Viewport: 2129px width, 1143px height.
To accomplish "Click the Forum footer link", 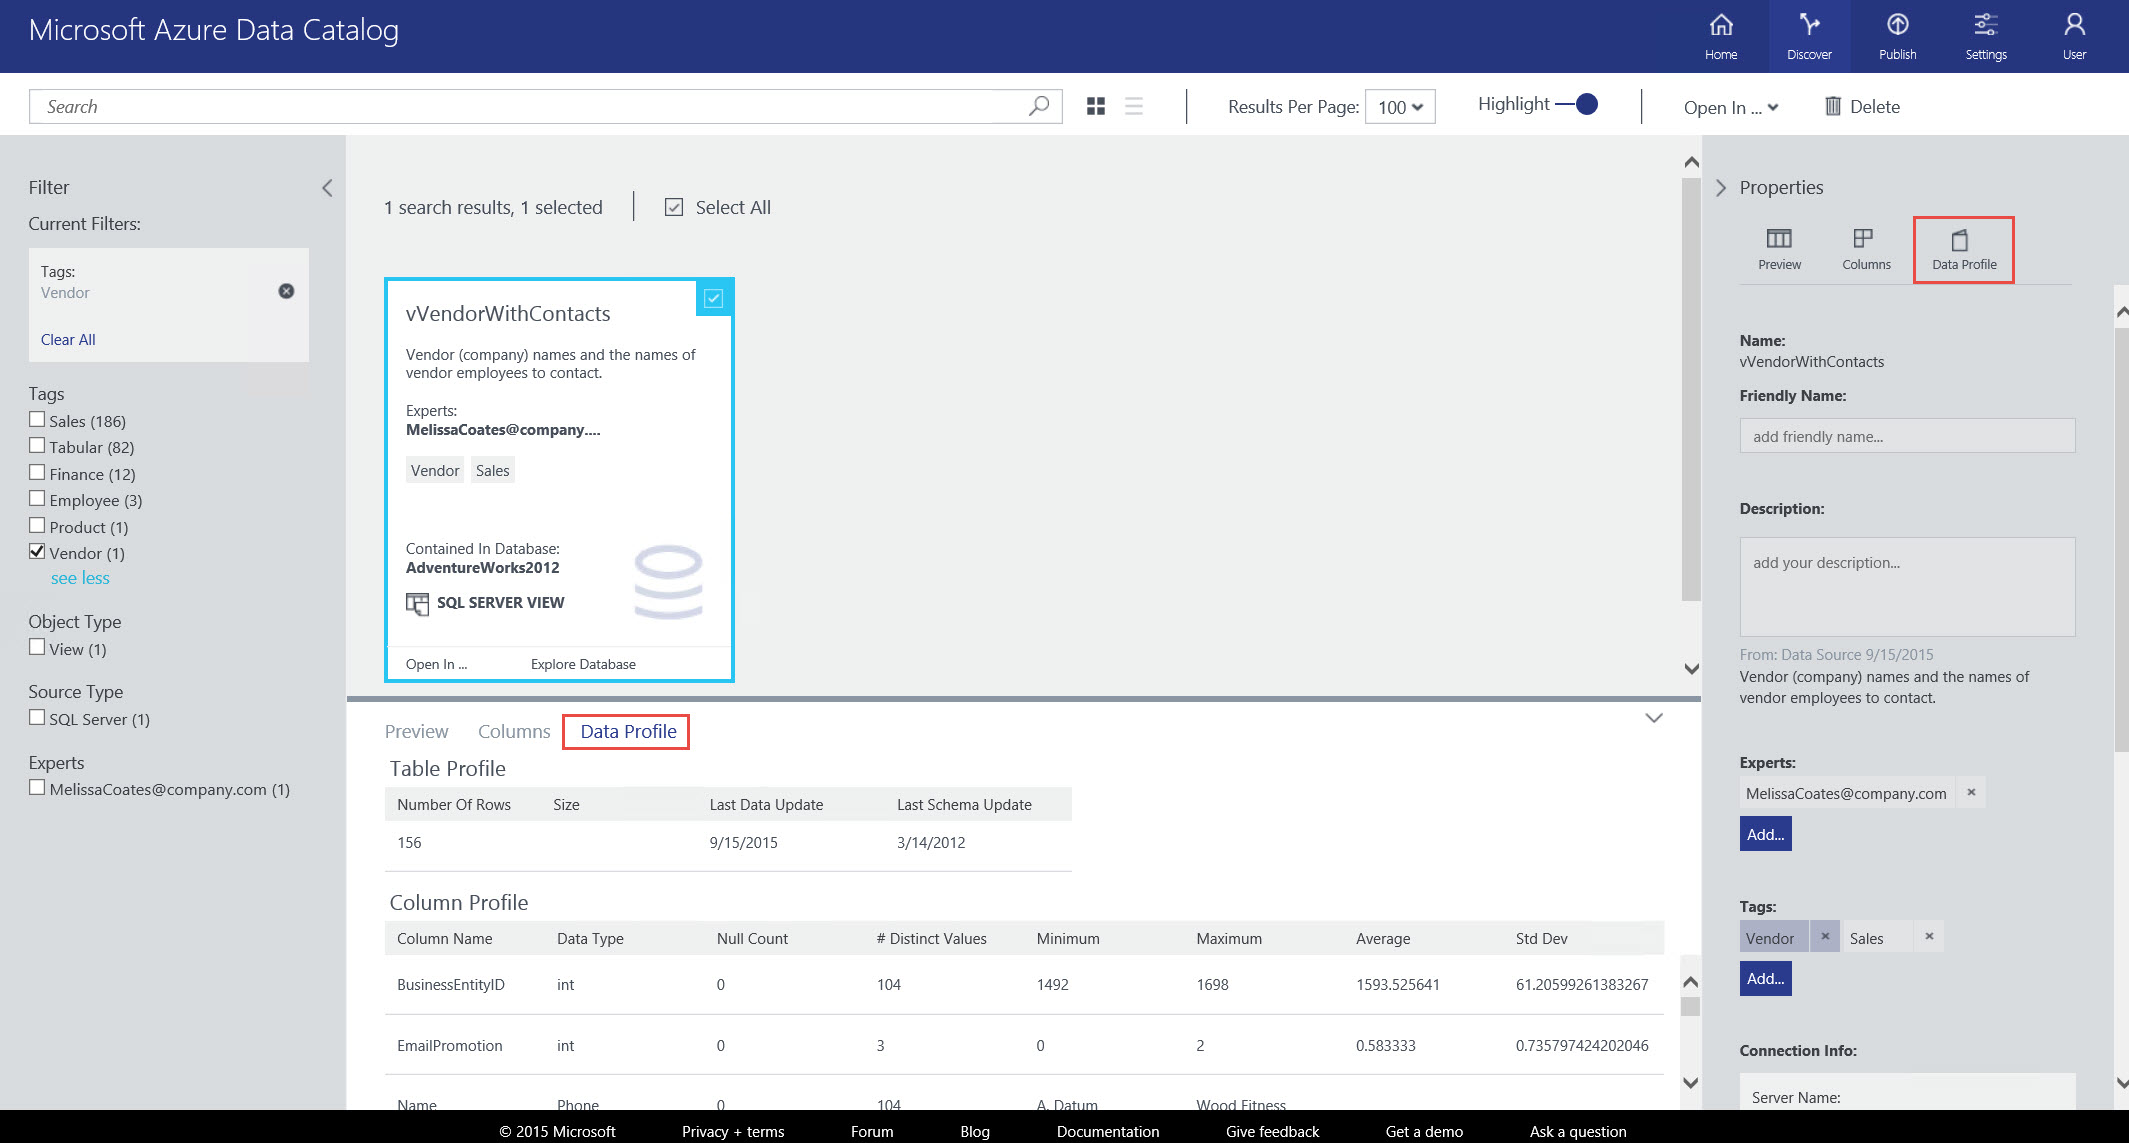I will pos(872,1131).
